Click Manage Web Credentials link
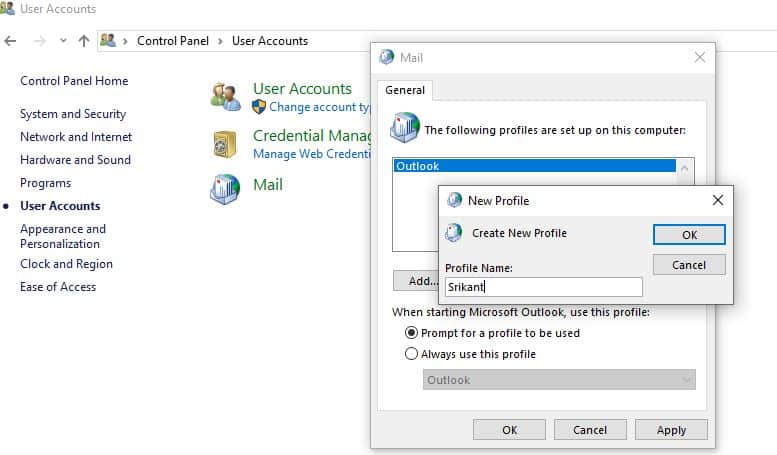This screenshot has height=455, width=777. coord(311,154)
